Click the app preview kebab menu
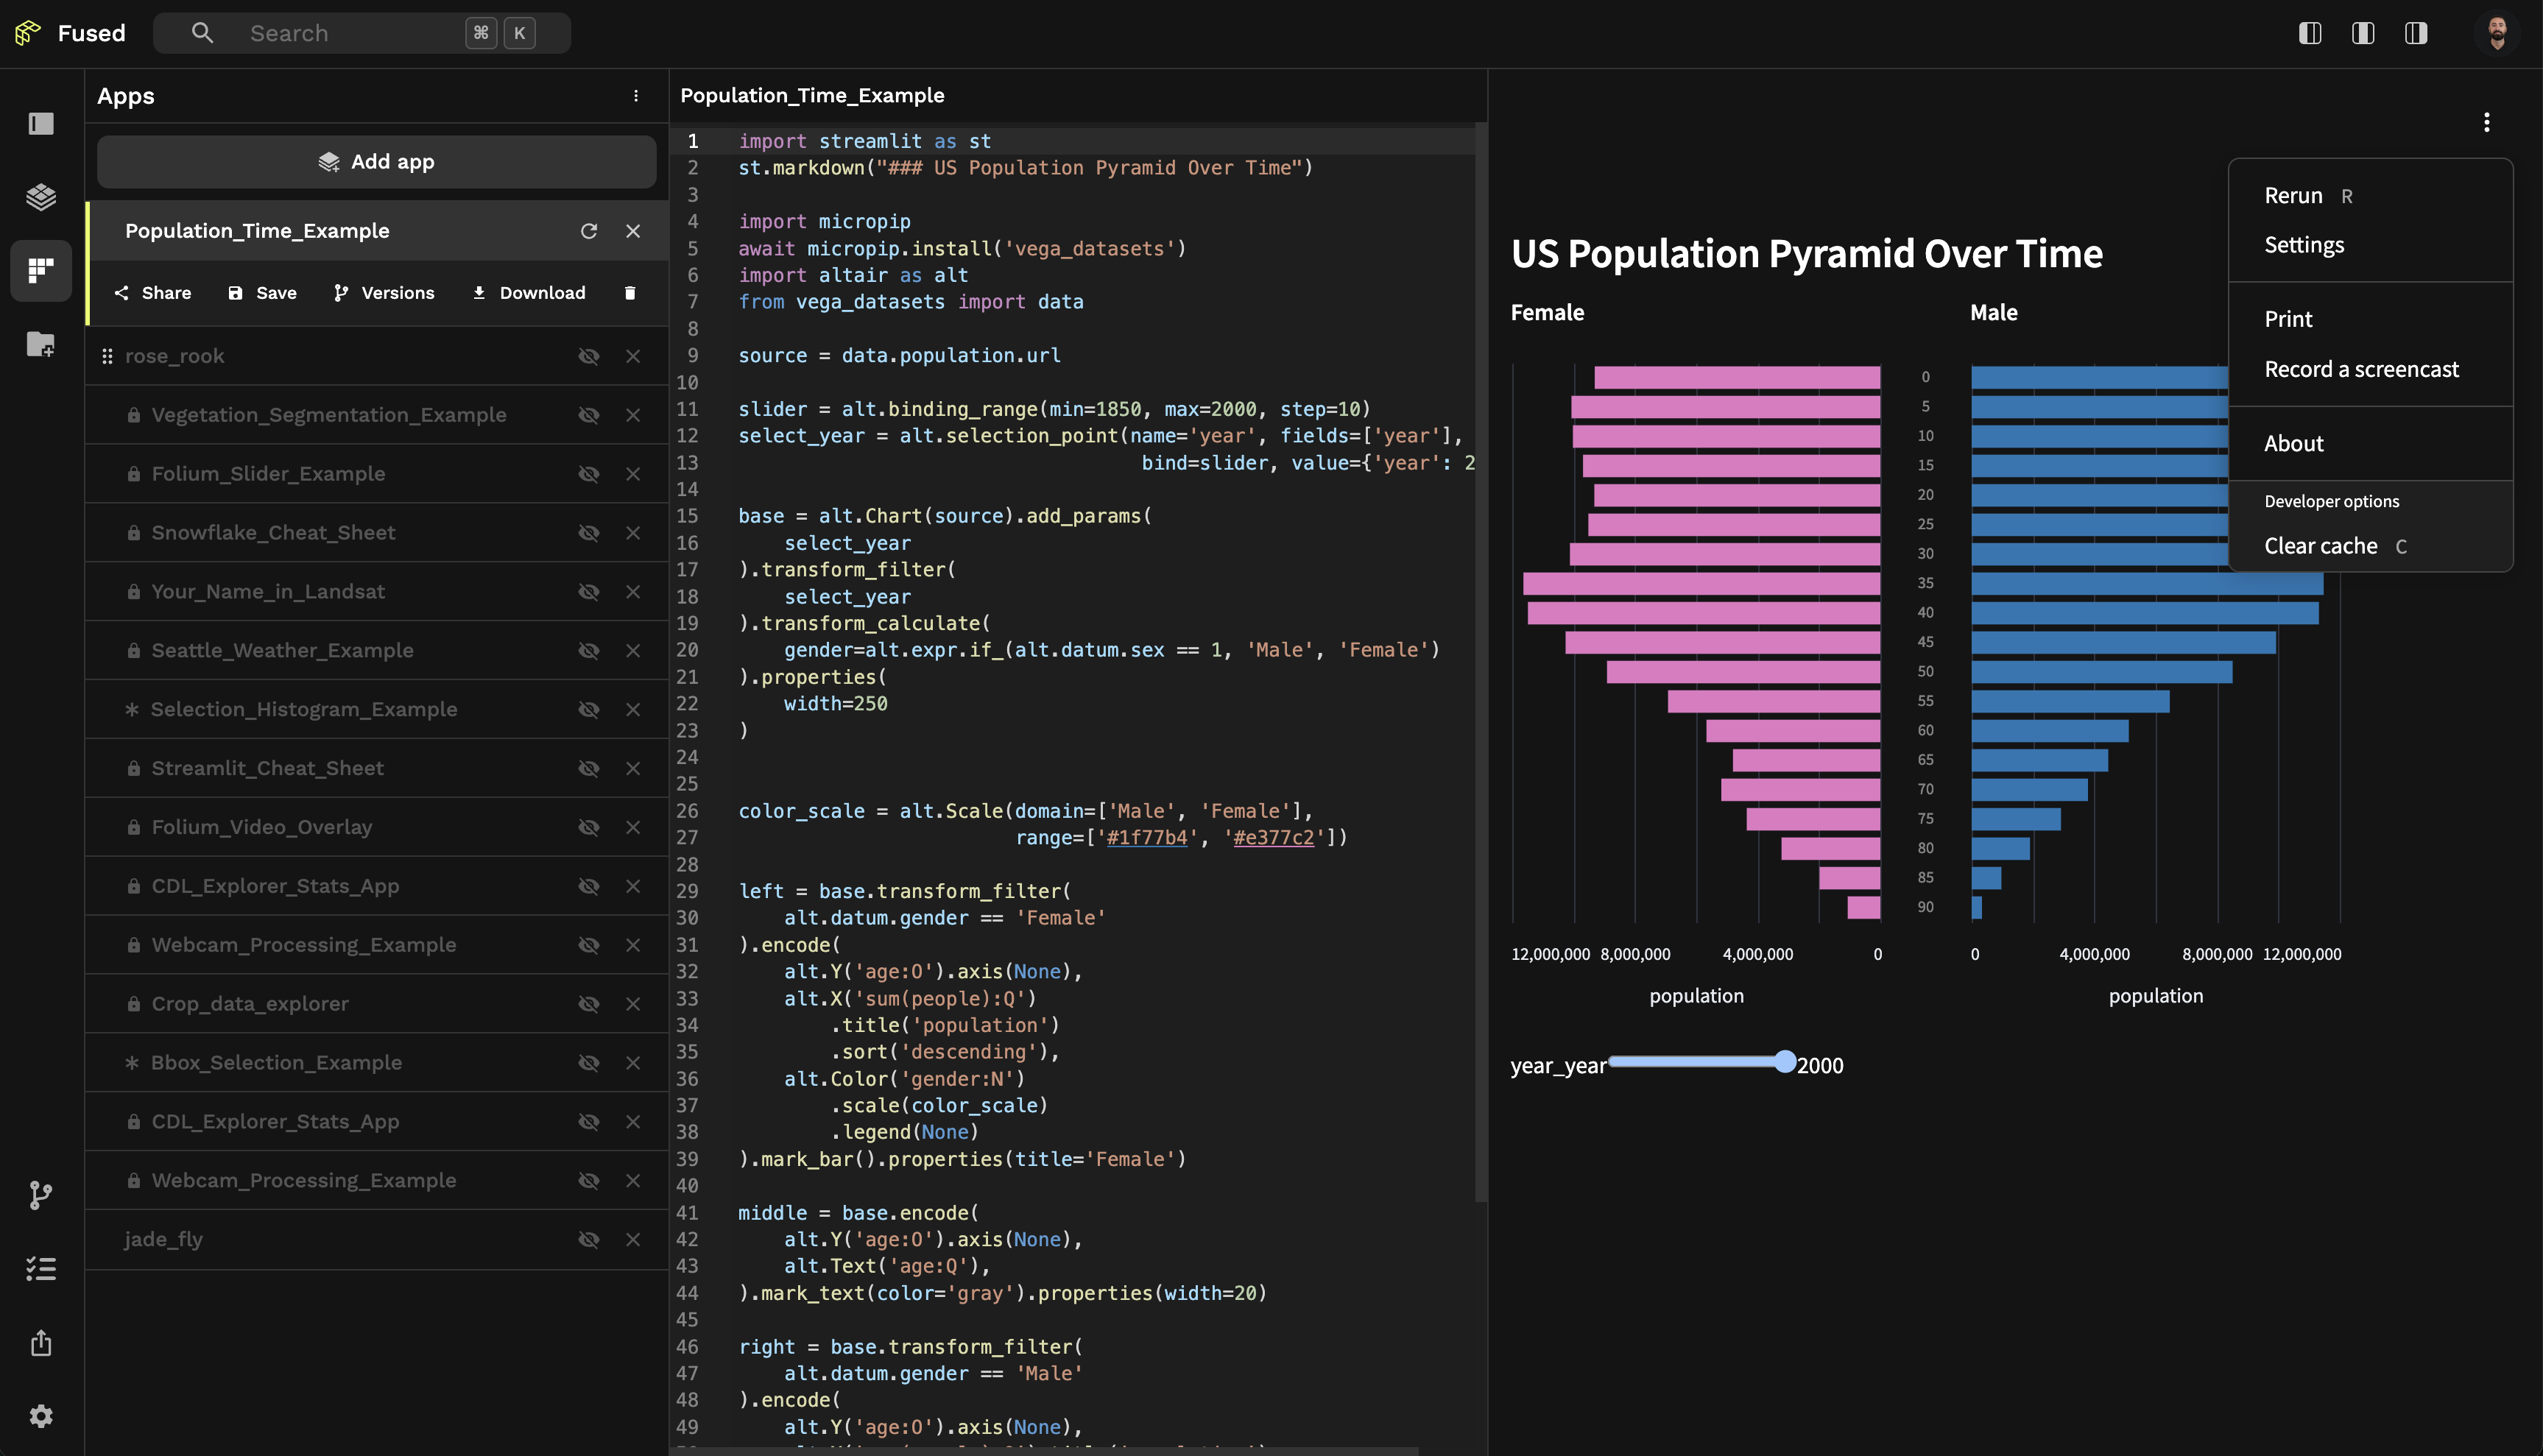The image size is (2543, 1456). tap(2487, 123)
